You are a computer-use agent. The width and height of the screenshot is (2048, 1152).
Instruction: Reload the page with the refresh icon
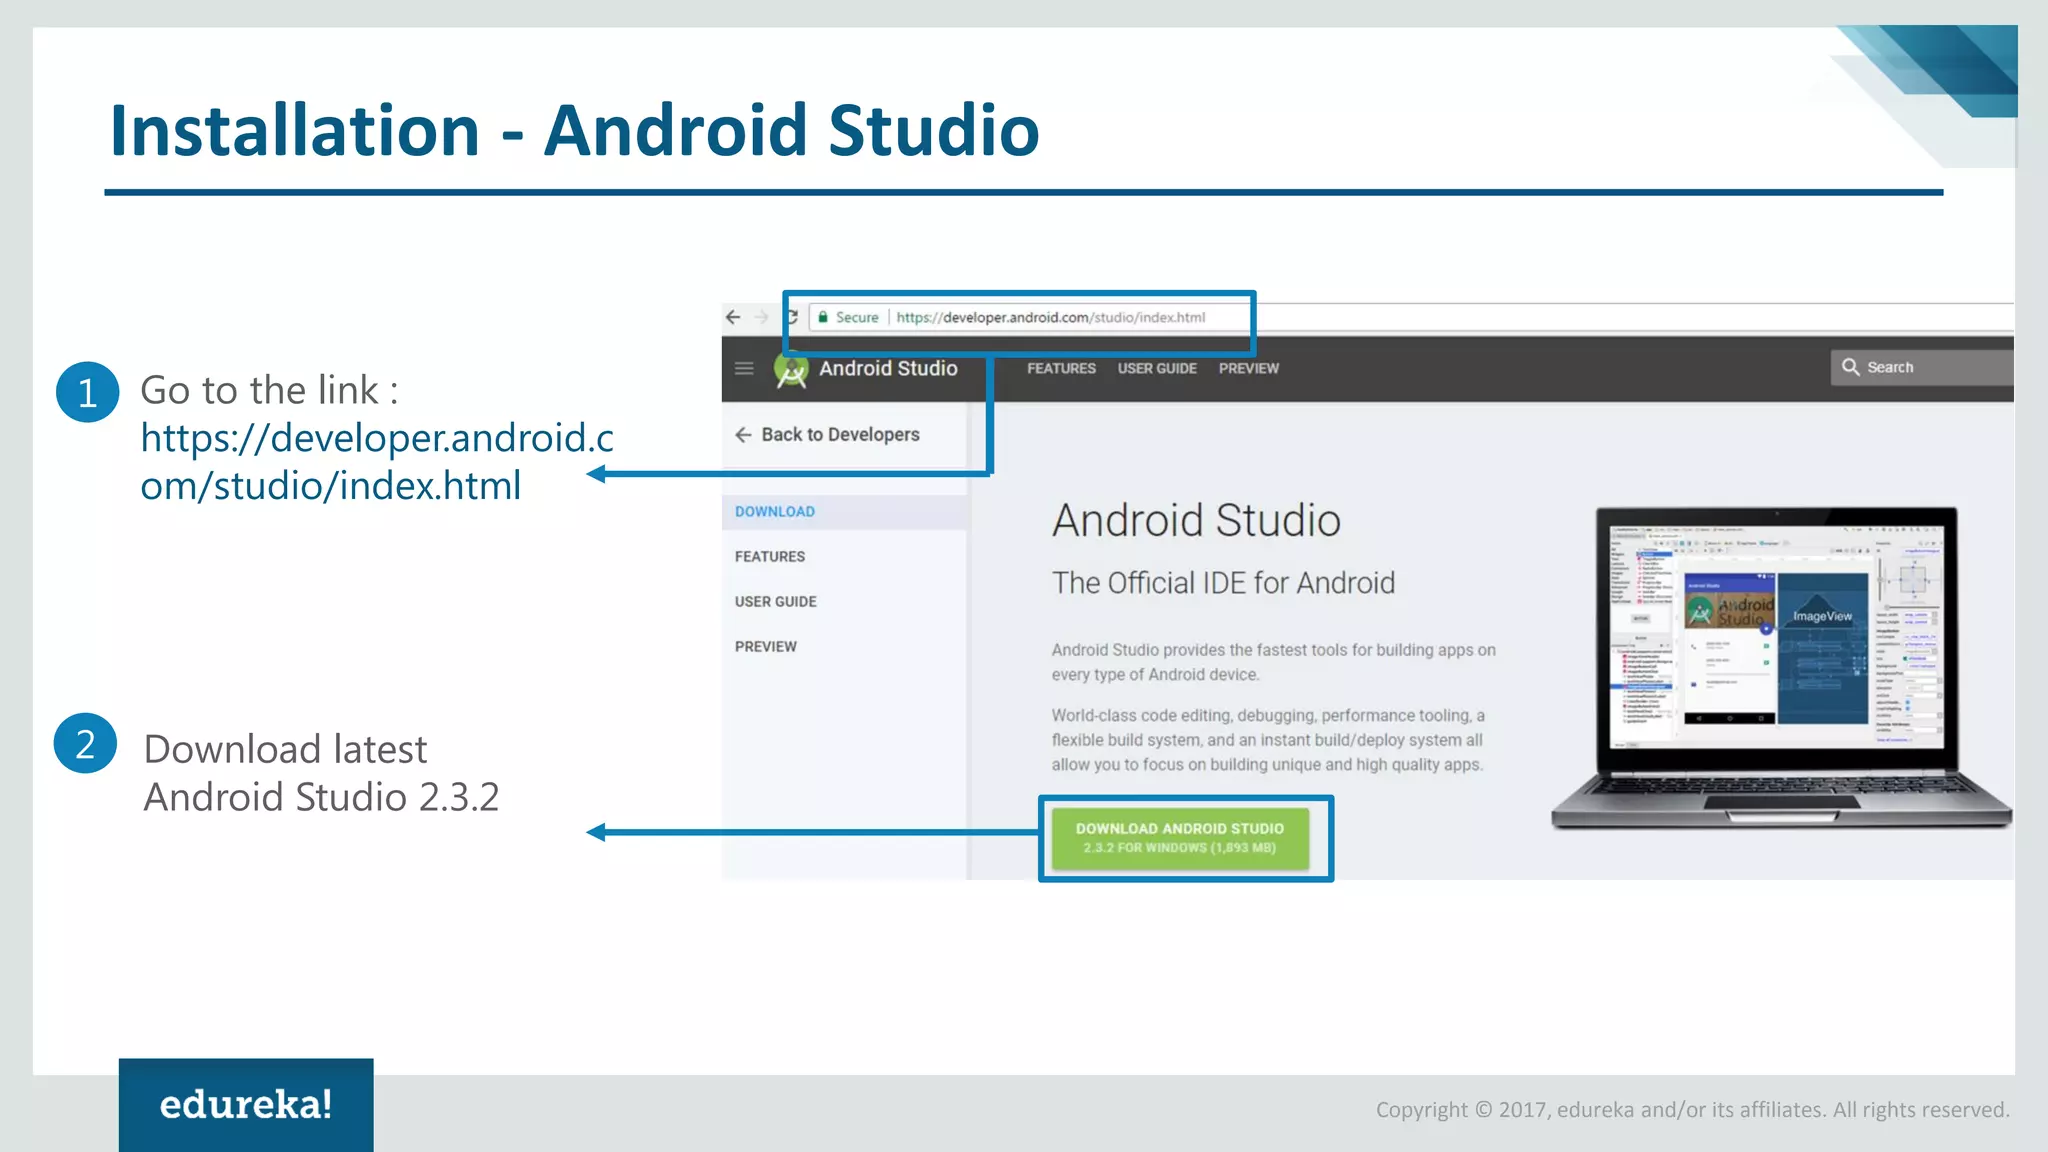(792, 317)
